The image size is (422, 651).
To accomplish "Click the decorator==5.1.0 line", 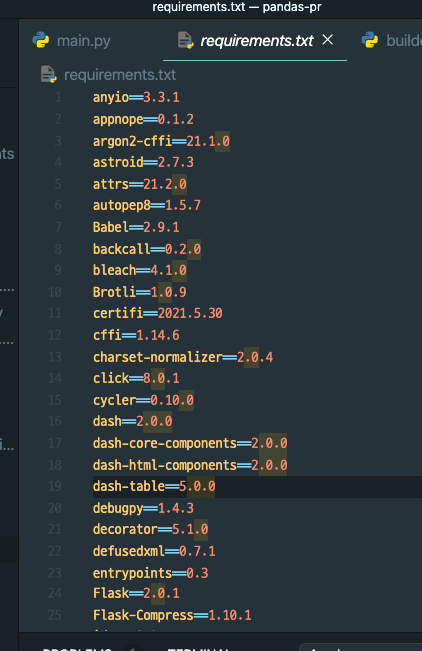I will pyautogui.click(x=150, y=529).
